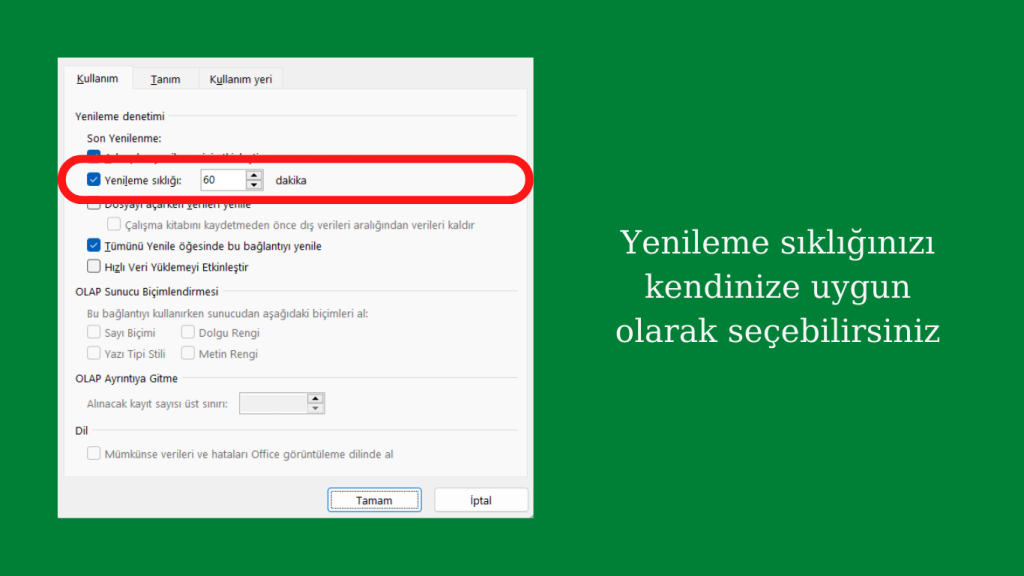The height and width of the screenshot is (576, 1024).
Task: Toggle the Yenileme sıklığı checkbox
Action: click(x=94, y=180)
